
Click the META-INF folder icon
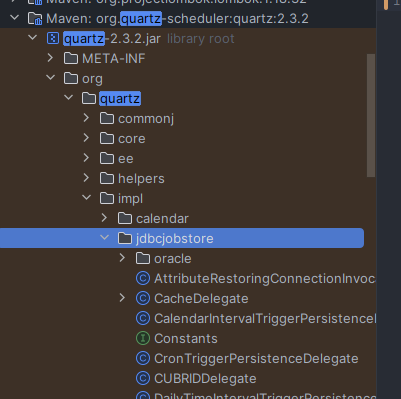pos(71,58)
